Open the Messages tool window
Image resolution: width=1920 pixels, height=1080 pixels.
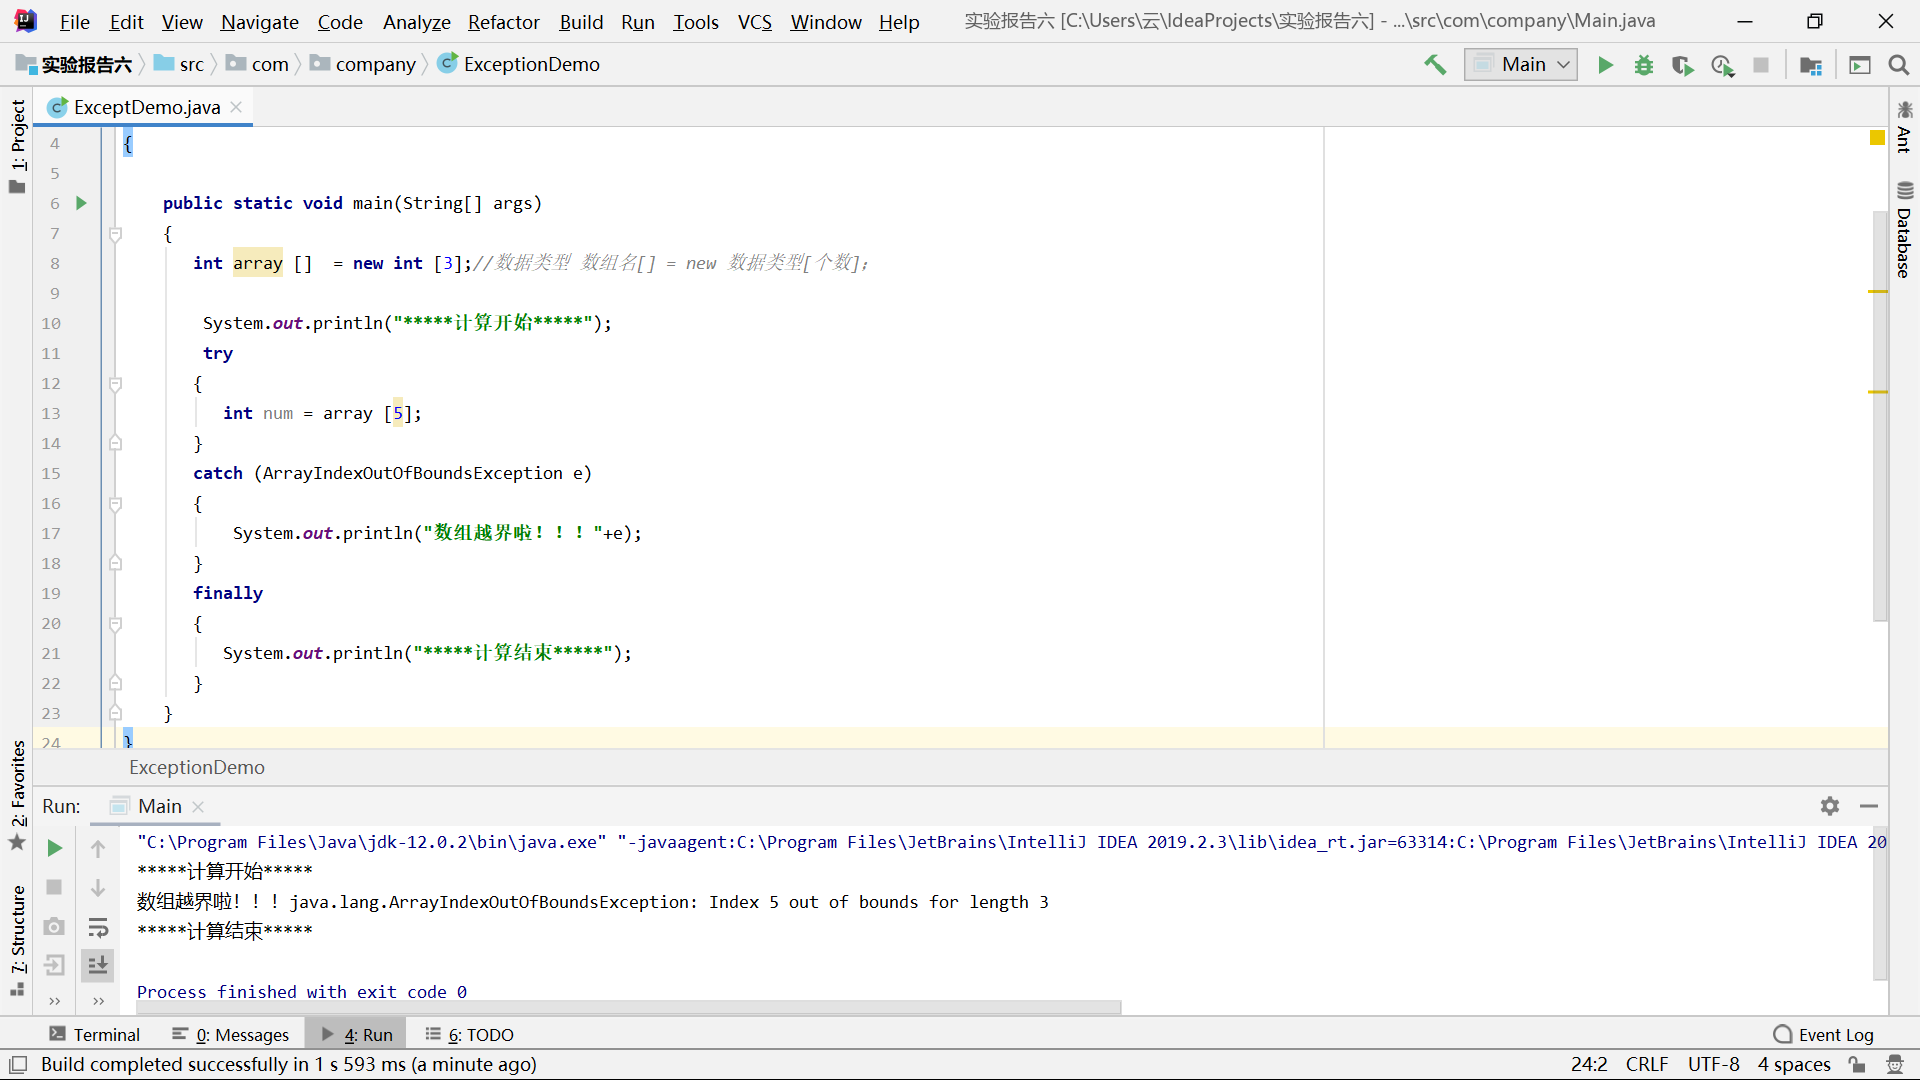231,1034
